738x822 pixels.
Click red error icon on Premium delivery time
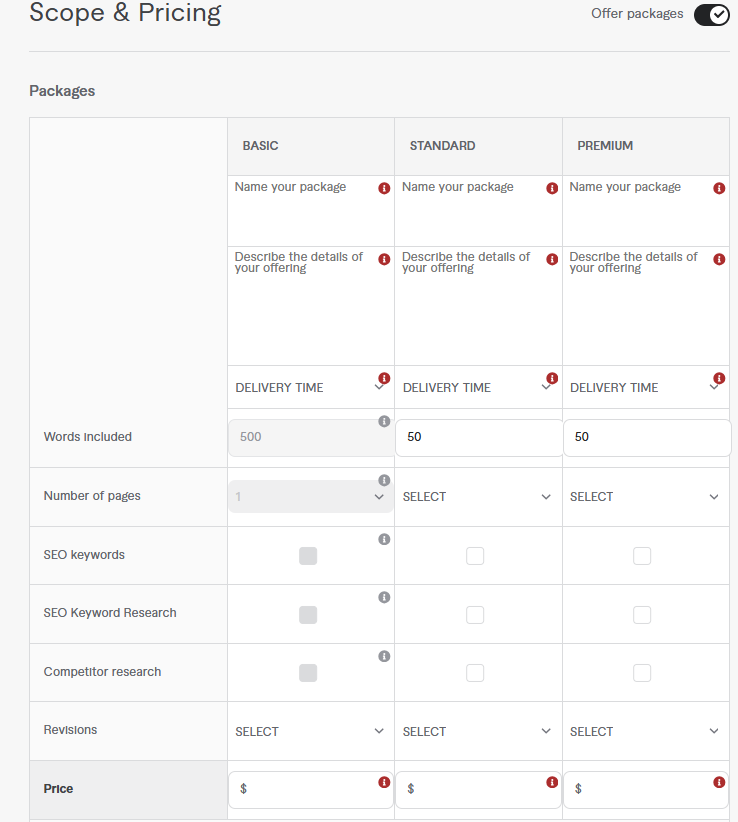point(719,379)
